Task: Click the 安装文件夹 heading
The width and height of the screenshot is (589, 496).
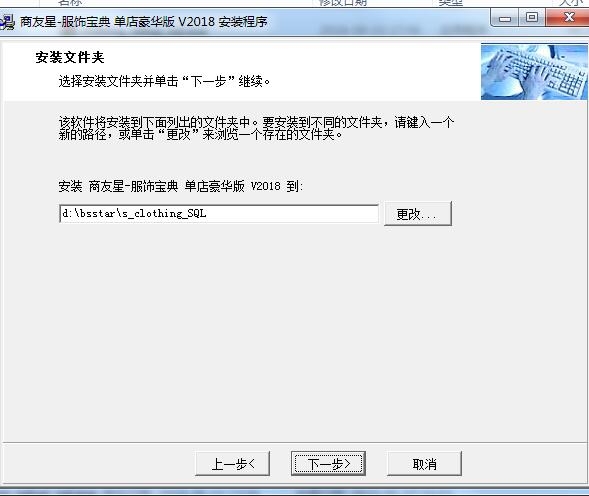Action: 70,57
